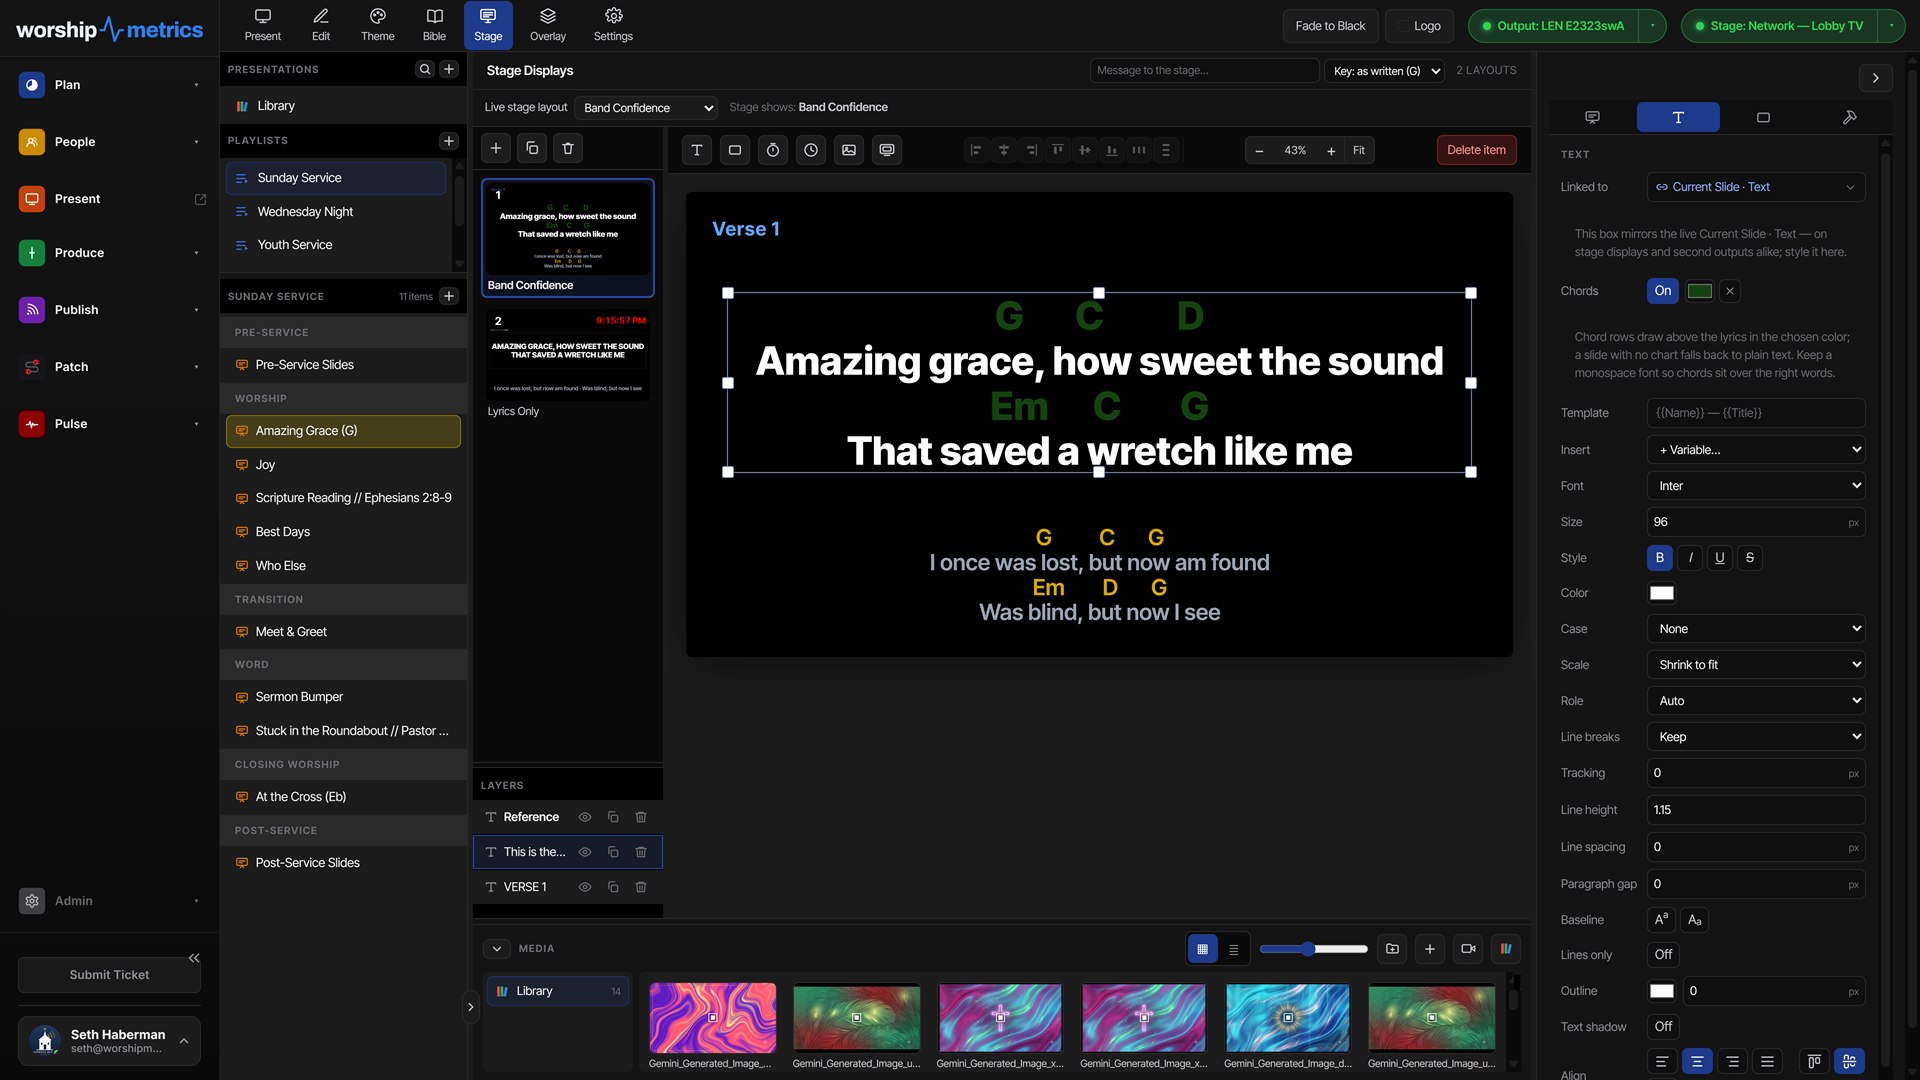1920x1080 pixels.
Task: Collapse the left sidebar with double chevron
Action: point(194,958)
